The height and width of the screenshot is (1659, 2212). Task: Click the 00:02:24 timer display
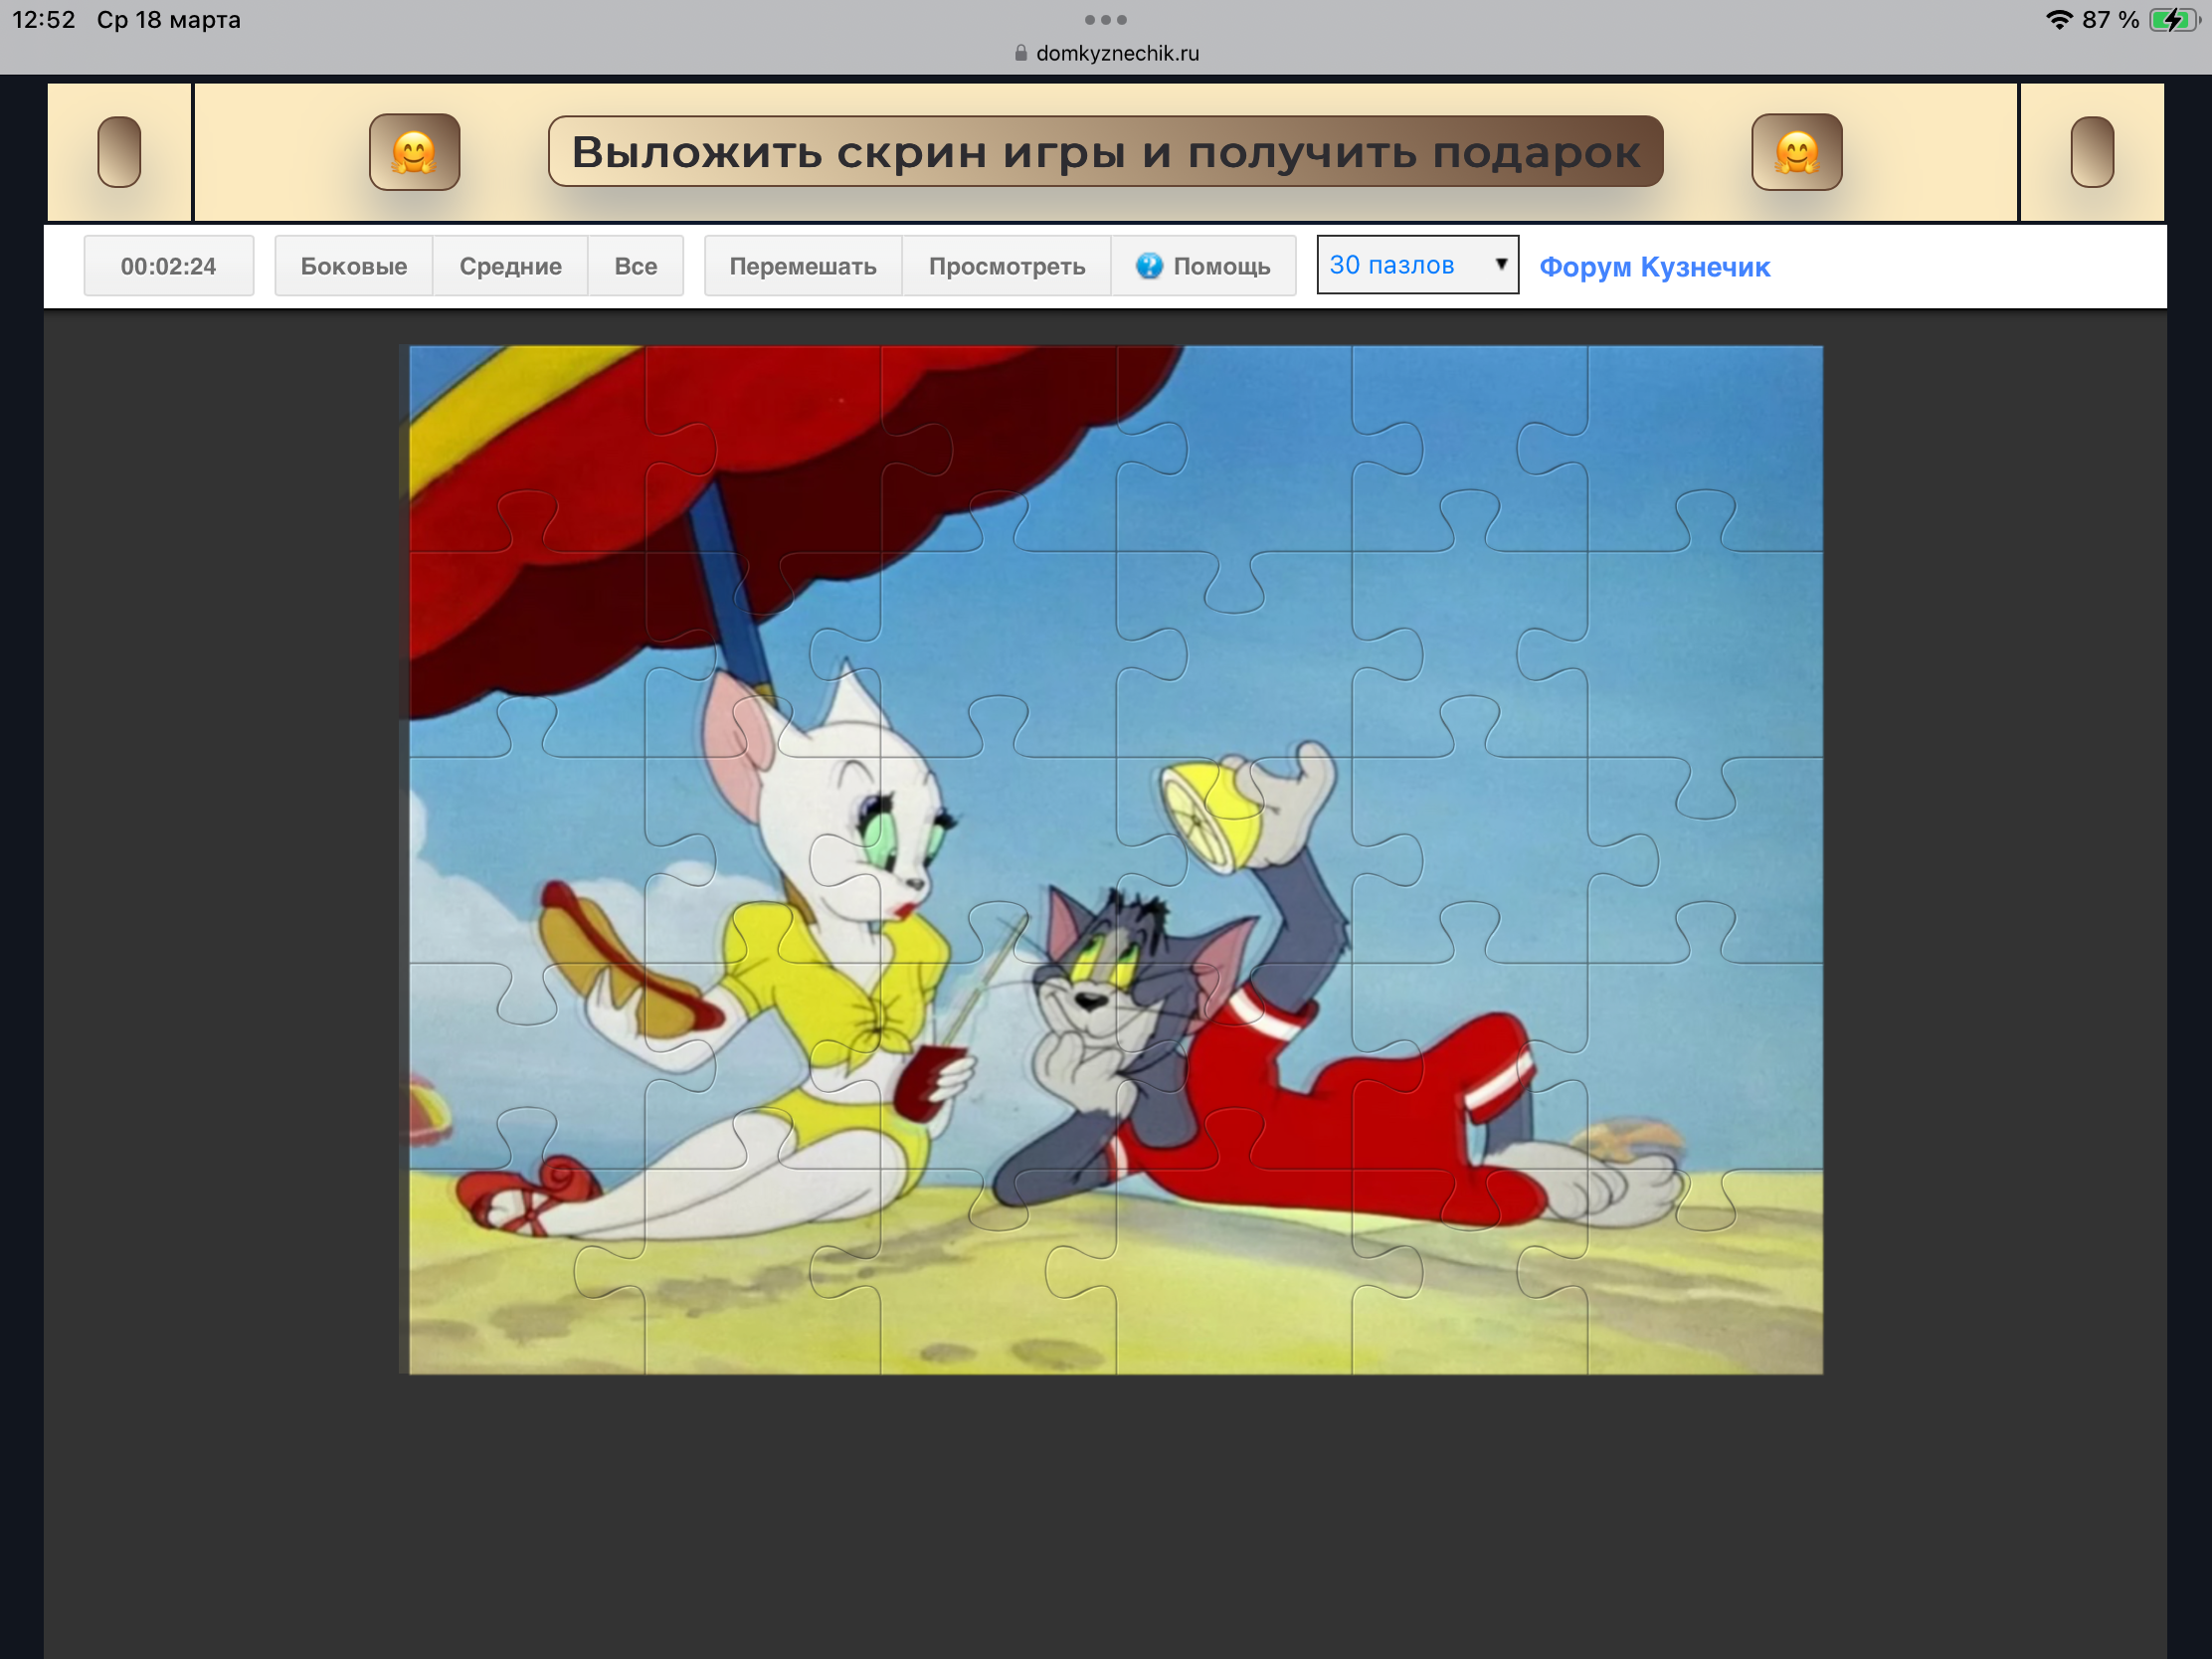[x=168, y=266]
